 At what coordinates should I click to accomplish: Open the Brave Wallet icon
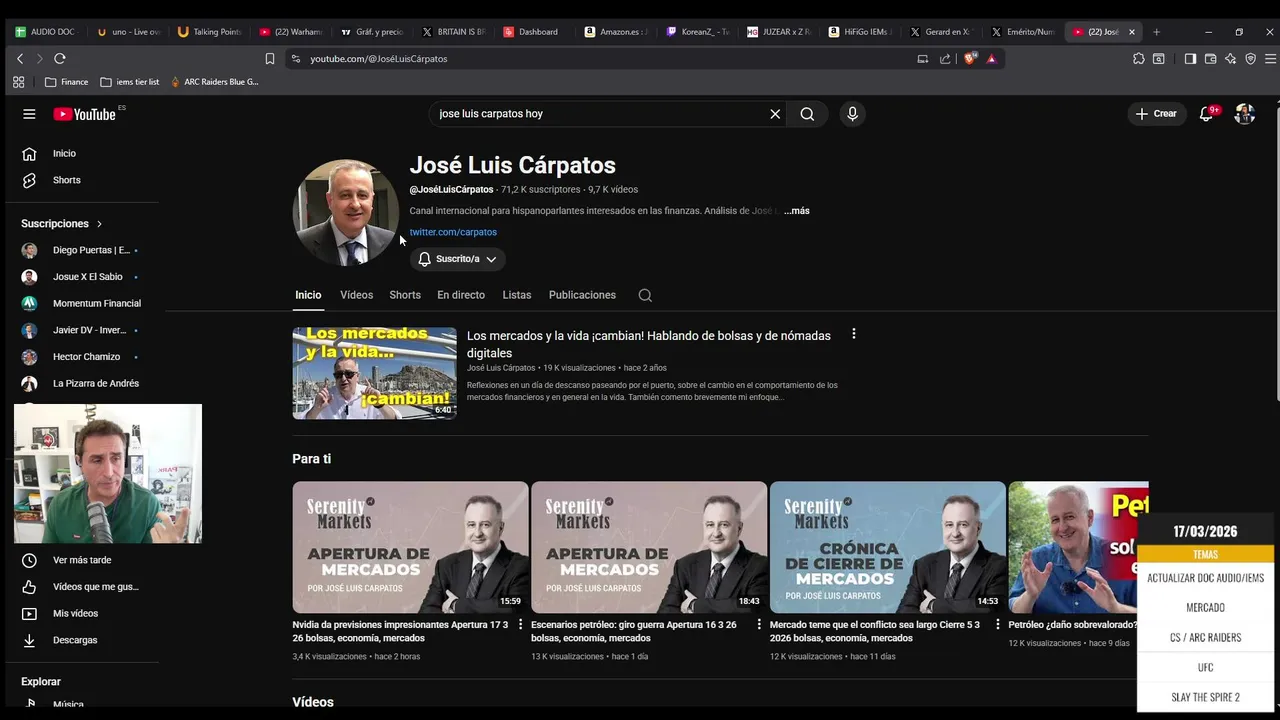(1210, 59)
